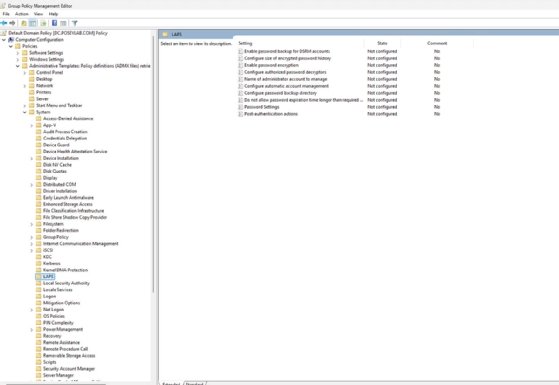Expand the Software Settings node
The width and height of the screenshot is (559, 385).
(x=18, y=53)
